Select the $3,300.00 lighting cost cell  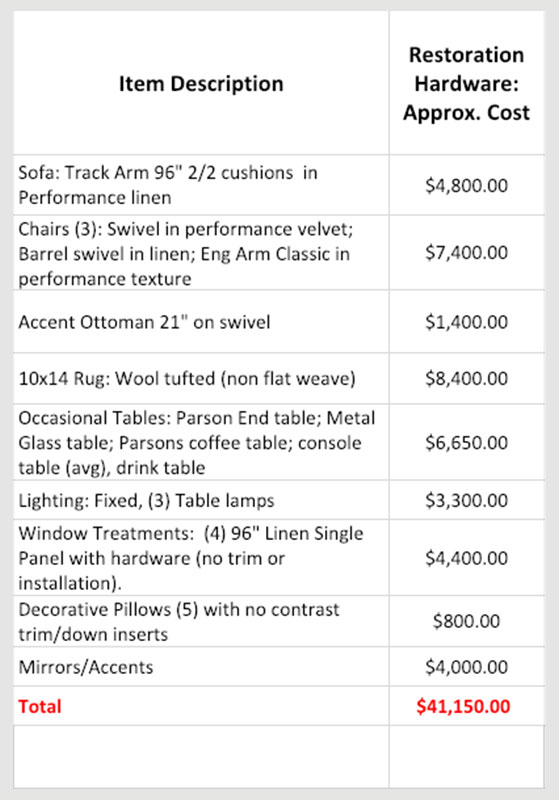[x=467, y=500]
